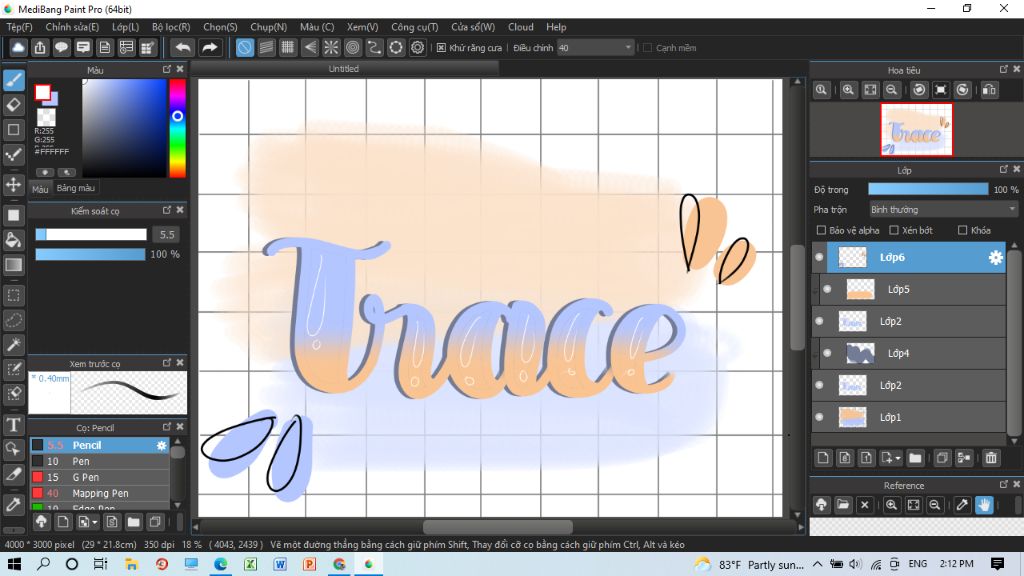This screenshot has width=1024, height=576.
Task: Enable parallel lines snap guide
Action: click(x=266, y=48)
